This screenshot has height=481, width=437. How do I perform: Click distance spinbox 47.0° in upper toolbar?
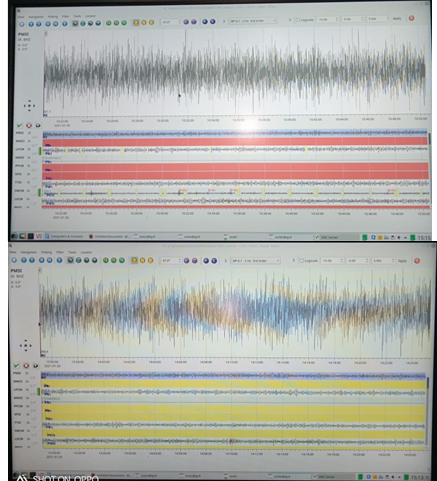click(x=171, y=22)
